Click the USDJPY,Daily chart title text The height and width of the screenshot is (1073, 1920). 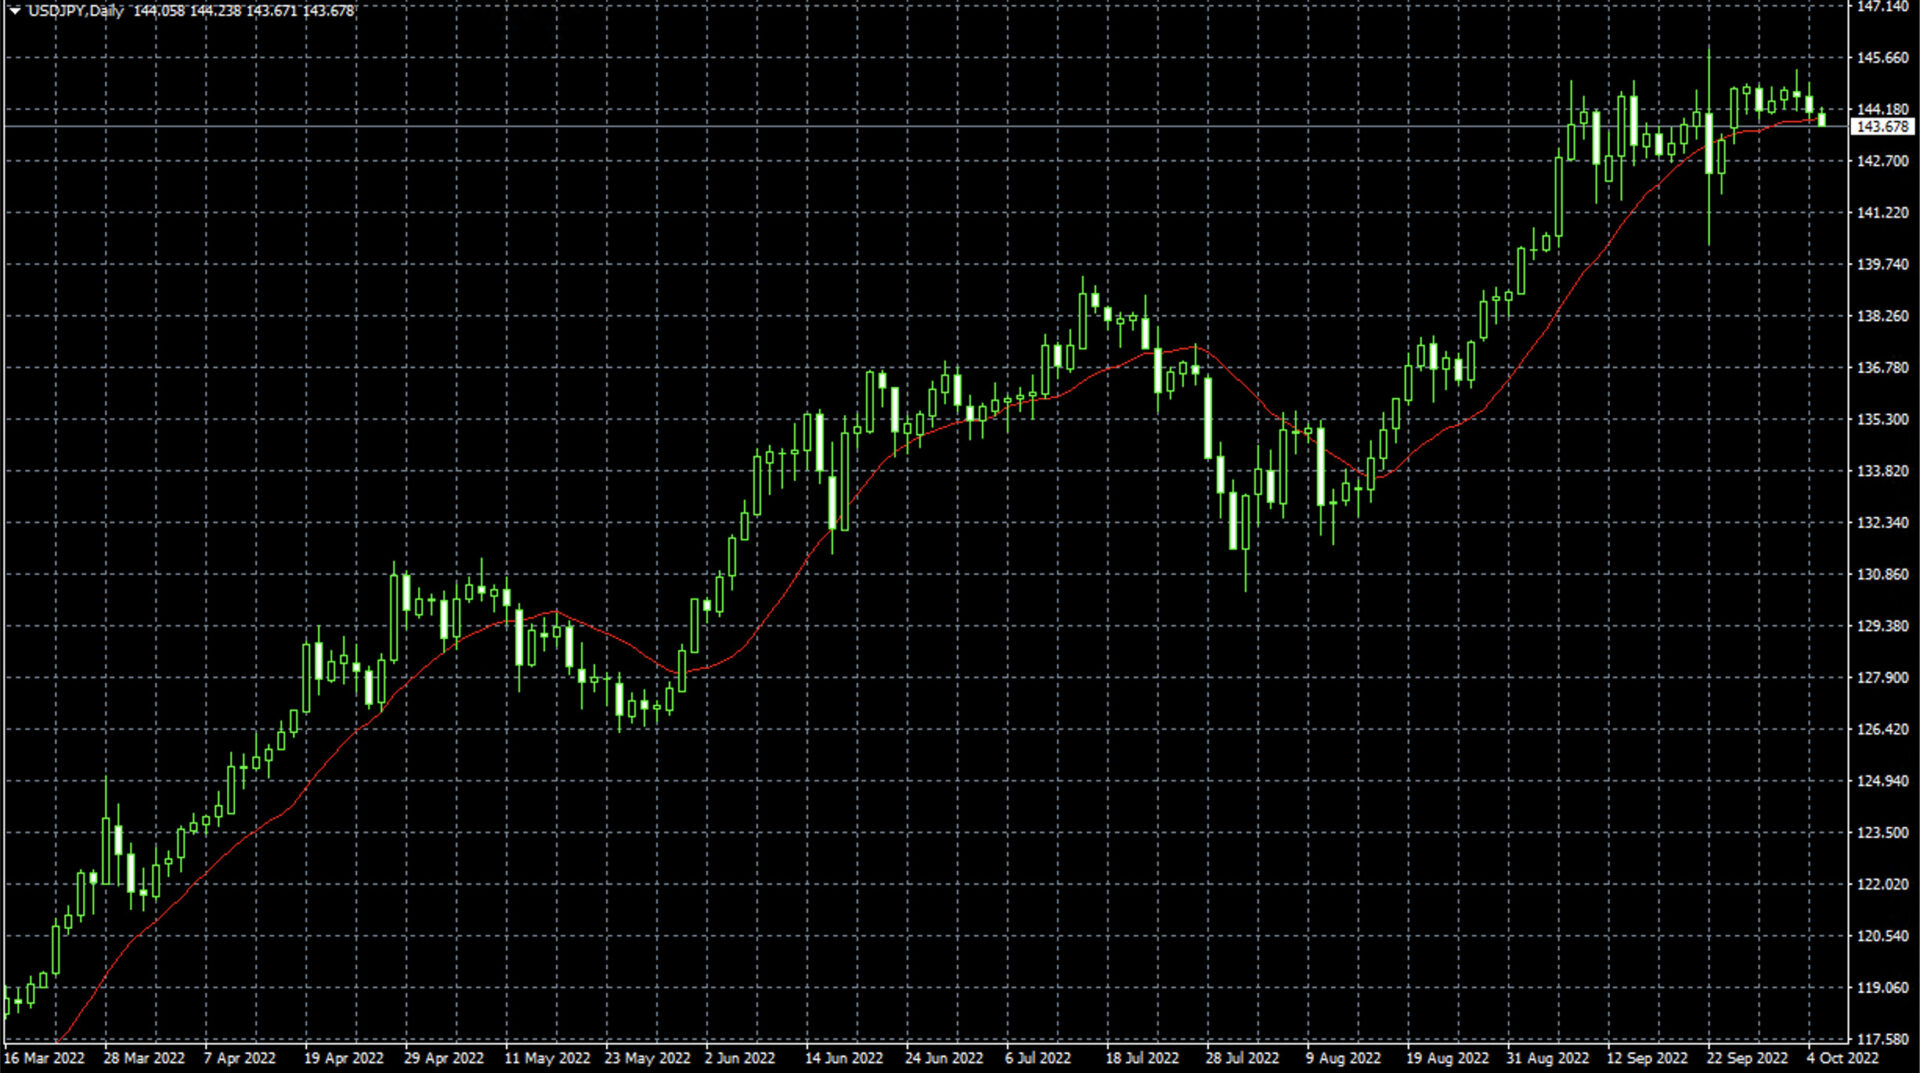point(76,11)
